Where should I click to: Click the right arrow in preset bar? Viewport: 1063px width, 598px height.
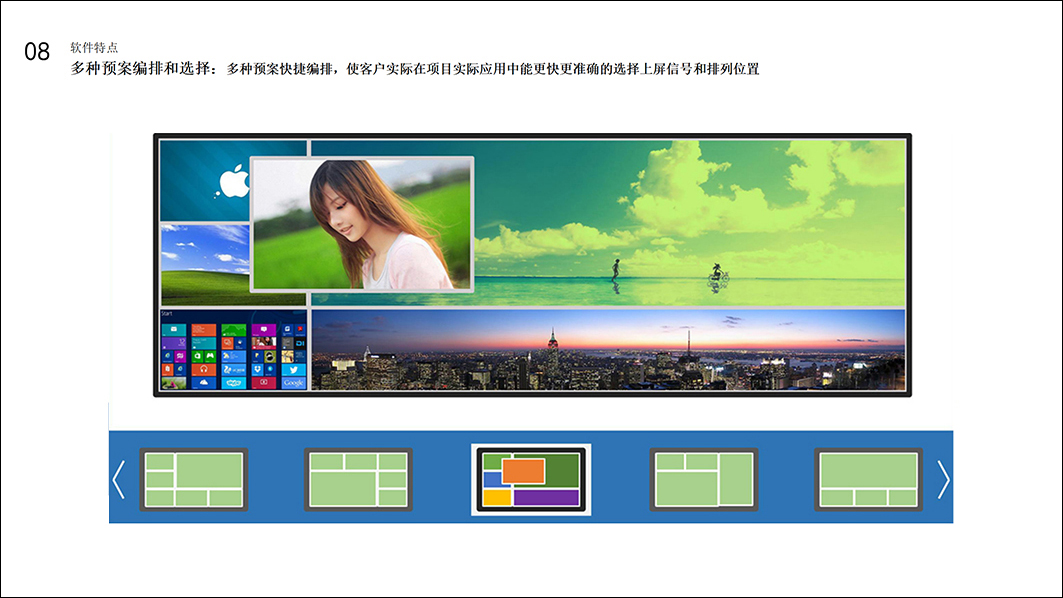(943, 479)
